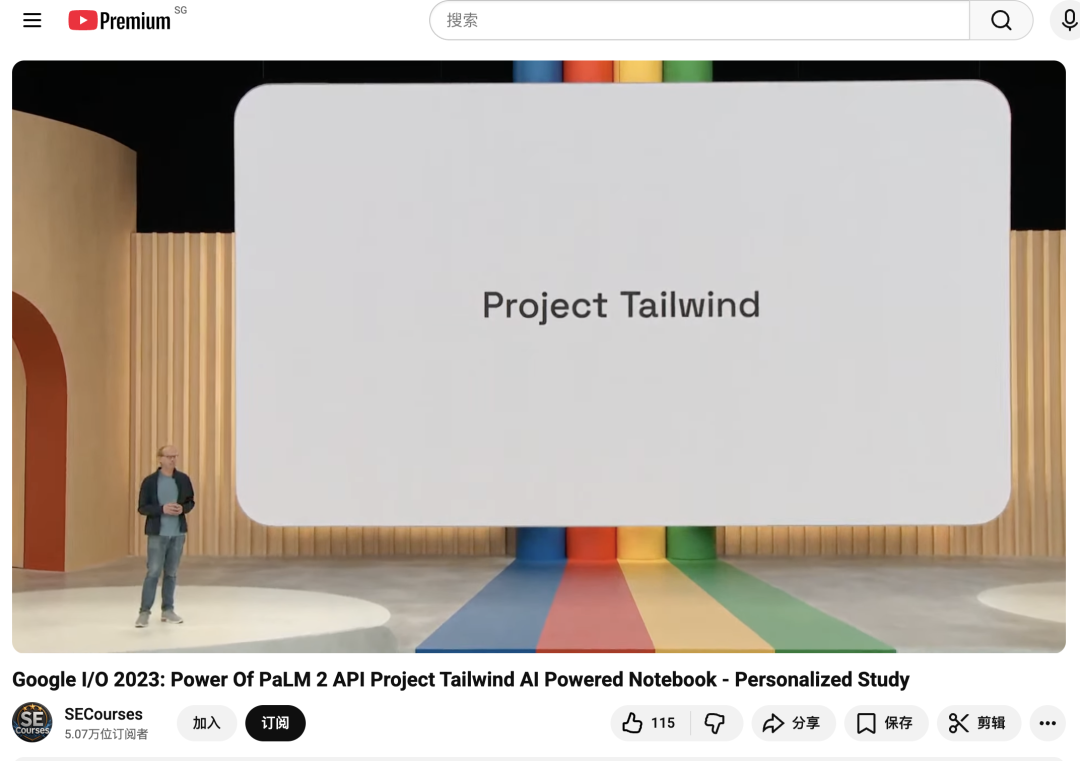Screen dimensions: 1080x761
Task: Like the video with thumbs-up
Action: pyautogui.click(x=650, y=722)
